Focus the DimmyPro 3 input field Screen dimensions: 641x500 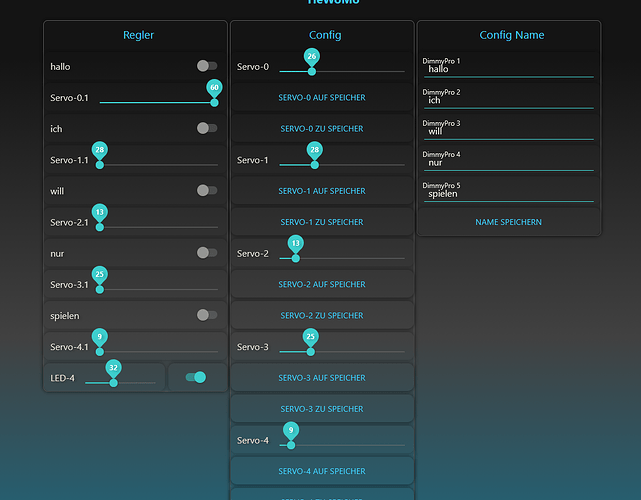point(508,131)
